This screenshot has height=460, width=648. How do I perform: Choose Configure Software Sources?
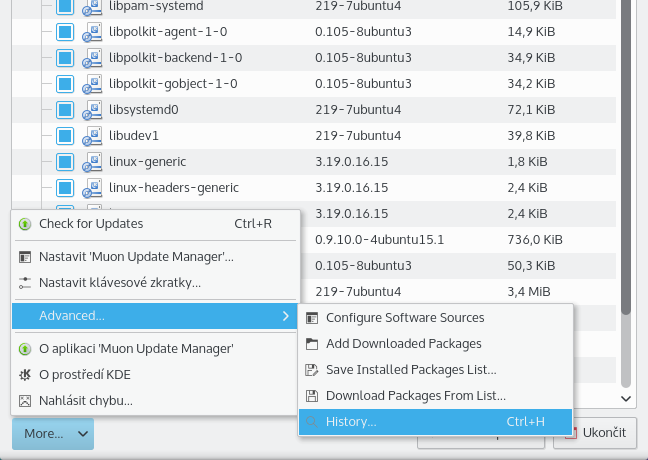point(436,318)
